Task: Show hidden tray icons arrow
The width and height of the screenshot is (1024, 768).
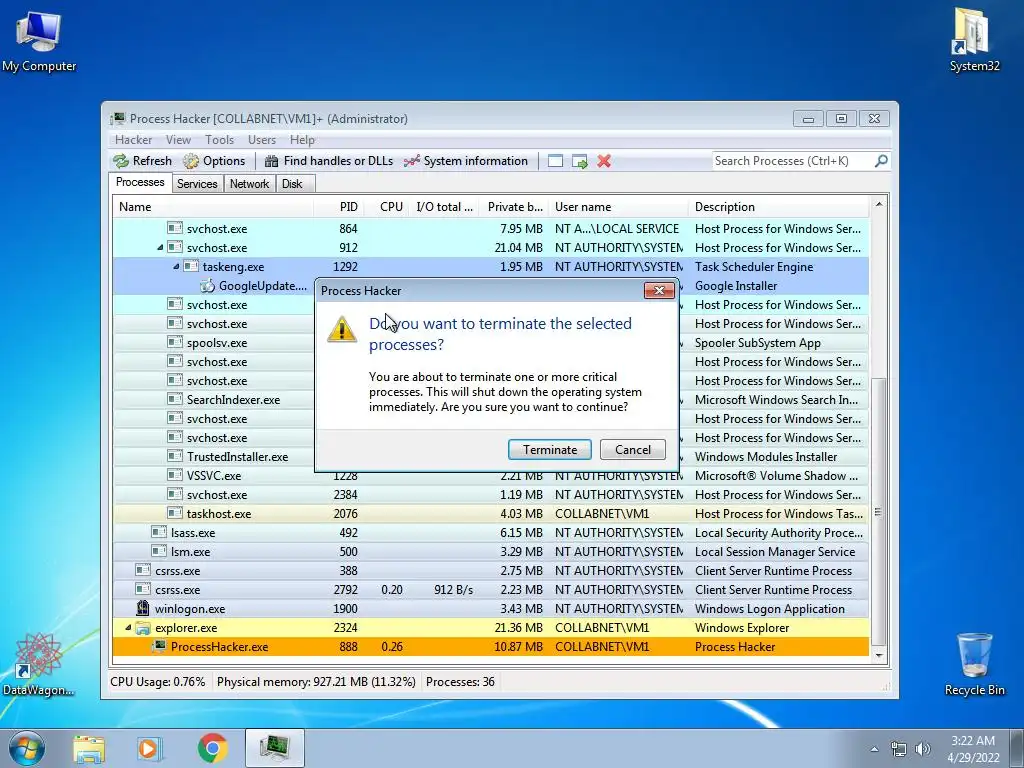Action: pyautogui.click(x=874, y=749)
